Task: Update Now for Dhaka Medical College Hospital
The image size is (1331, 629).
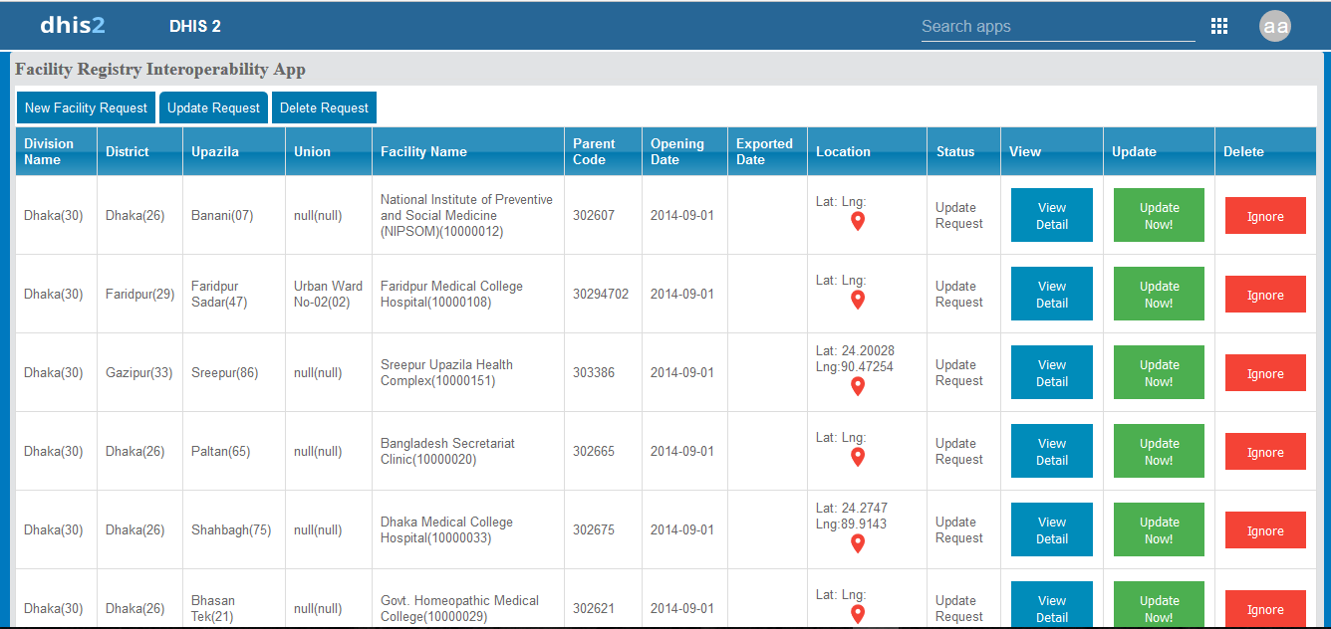Action: 1159,530
